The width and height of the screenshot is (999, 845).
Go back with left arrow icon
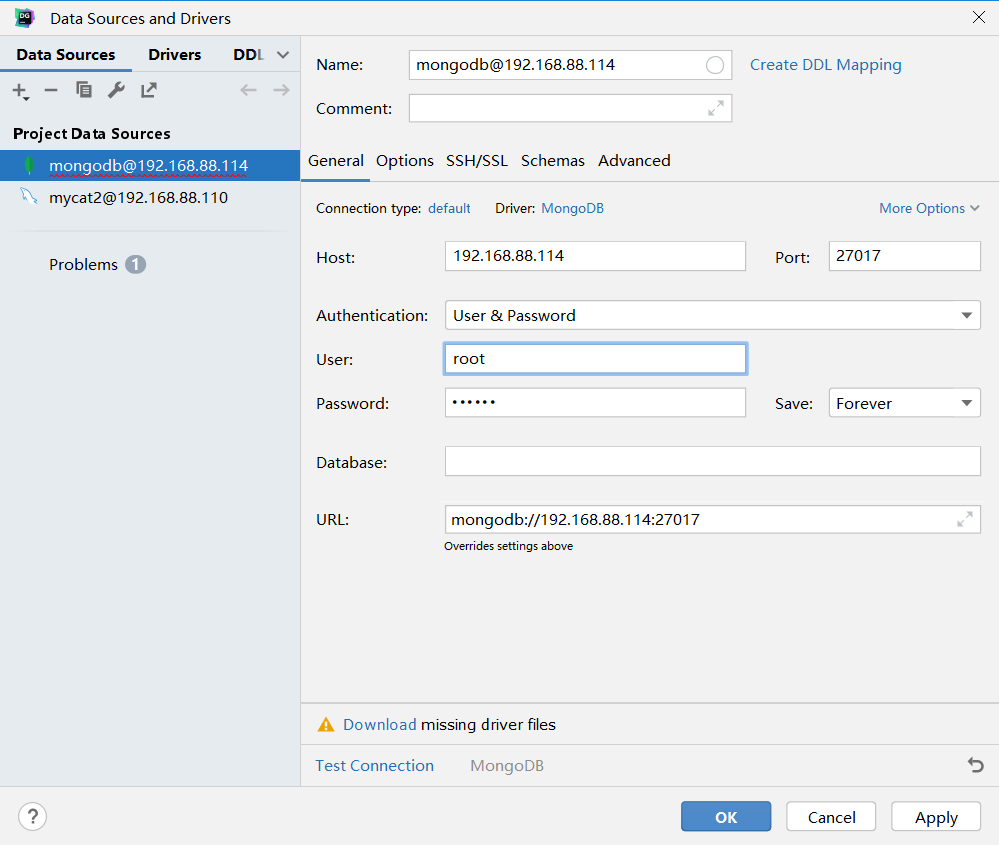[248, 90]
